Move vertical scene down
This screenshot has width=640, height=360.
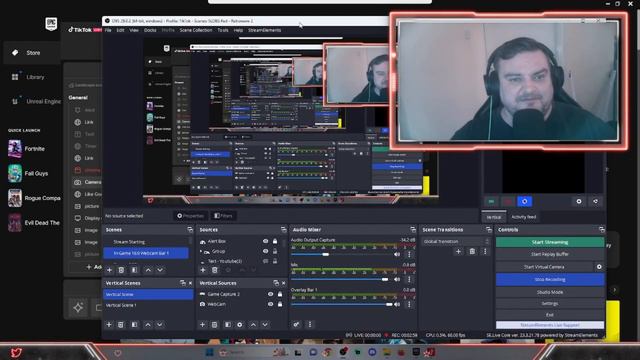click(160, 324)
